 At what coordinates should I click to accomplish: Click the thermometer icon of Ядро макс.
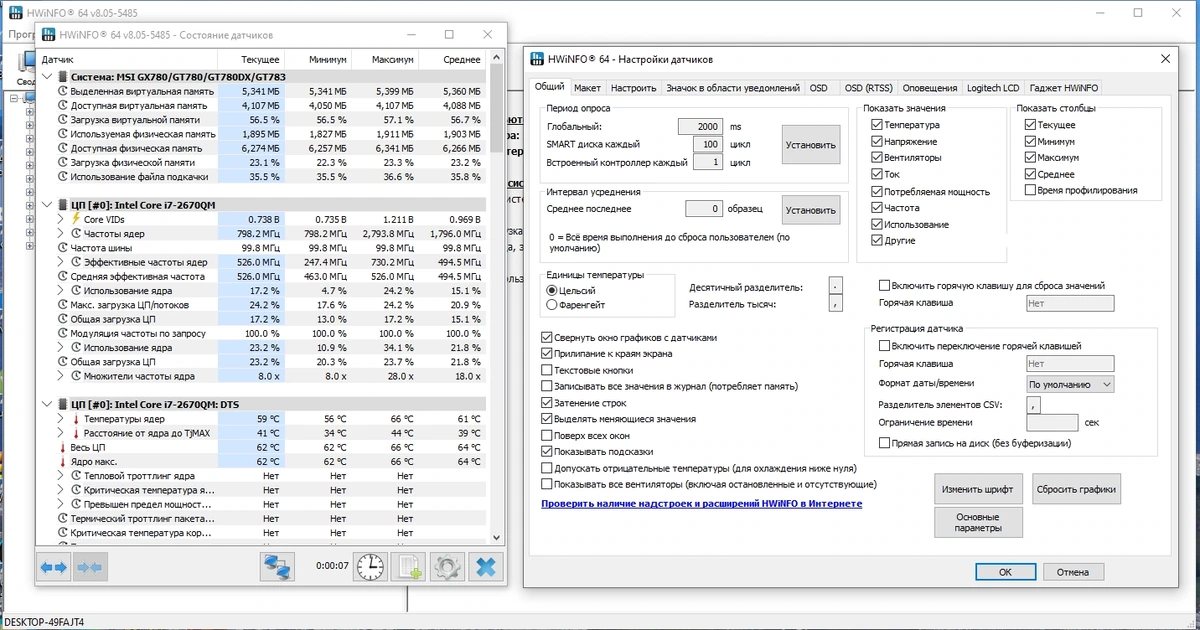click(x=63, y=462)
